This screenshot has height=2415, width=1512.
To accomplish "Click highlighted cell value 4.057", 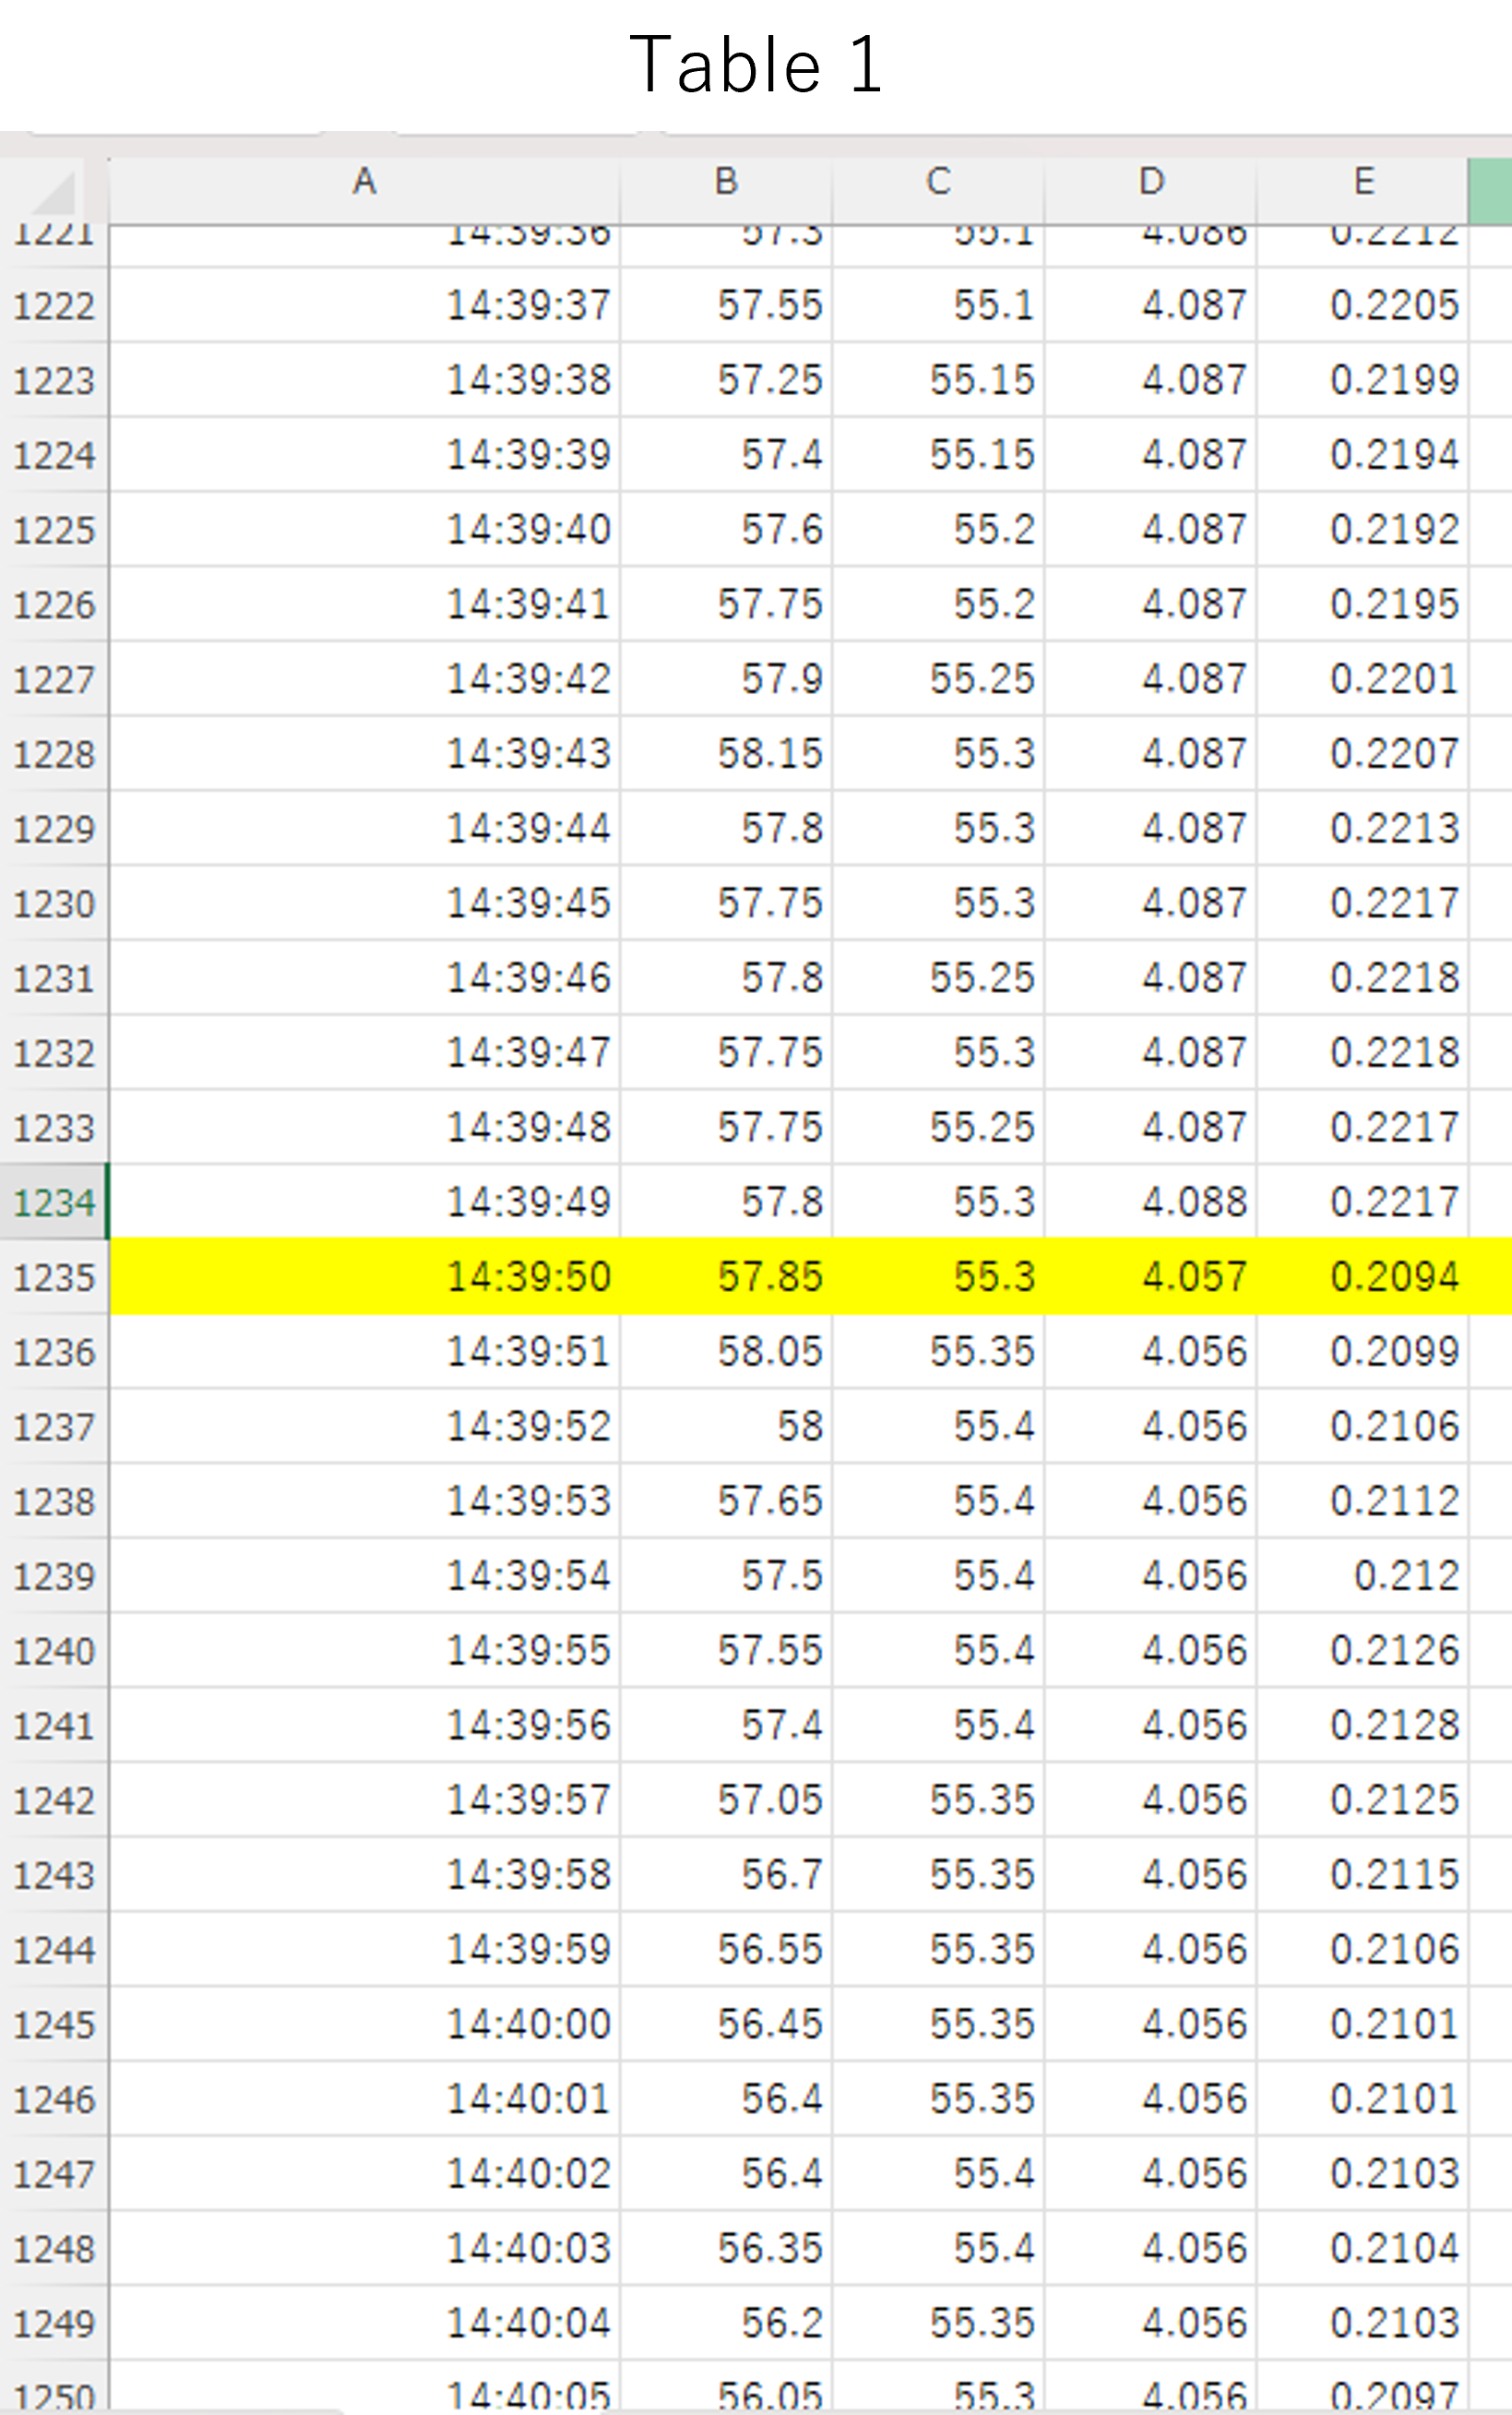I will click(x=1151, y=1276).
